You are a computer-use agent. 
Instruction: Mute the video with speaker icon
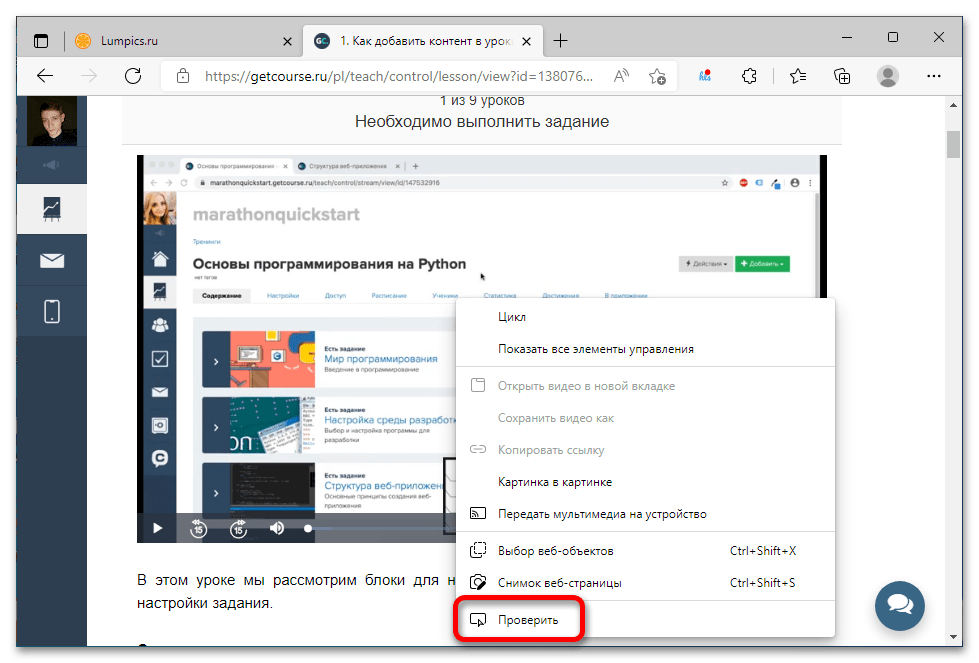pos(277,528)
